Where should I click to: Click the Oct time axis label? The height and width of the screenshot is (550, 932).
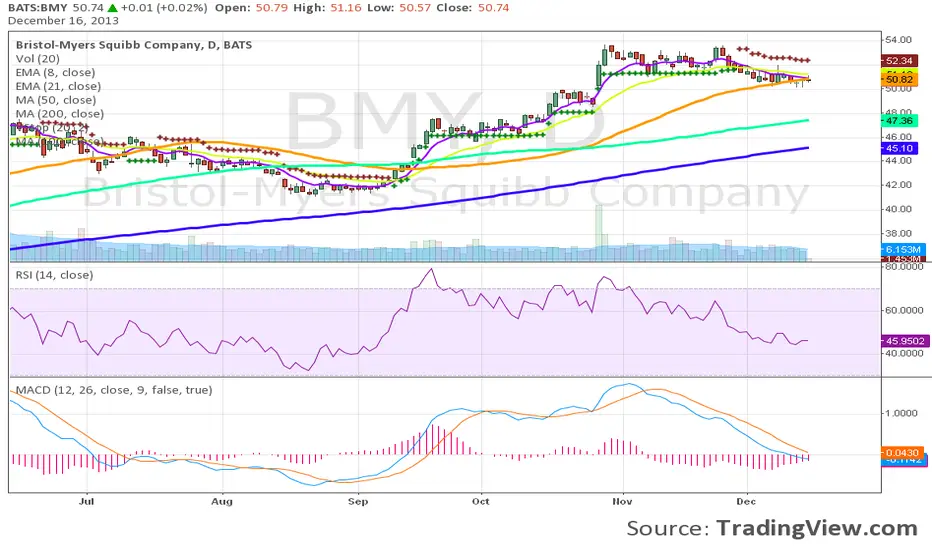pos(480,501)
